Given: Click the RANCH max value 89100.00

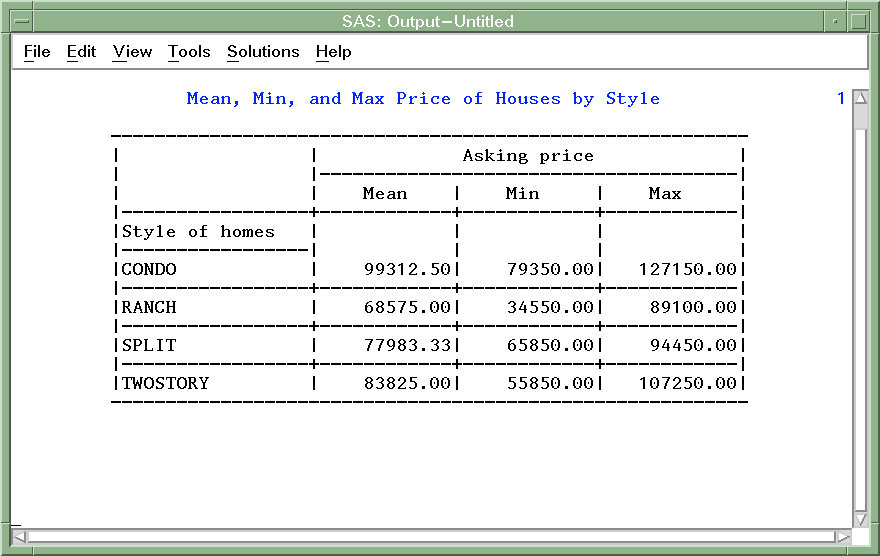Looking at the screenshot, I should coord(687,307).
